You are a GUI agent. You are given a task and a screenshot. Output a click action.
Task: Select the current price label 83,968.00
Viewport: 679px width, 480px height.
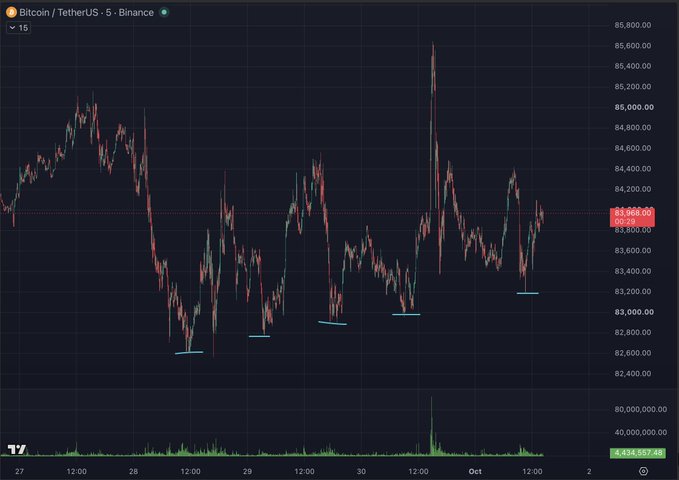632,217
